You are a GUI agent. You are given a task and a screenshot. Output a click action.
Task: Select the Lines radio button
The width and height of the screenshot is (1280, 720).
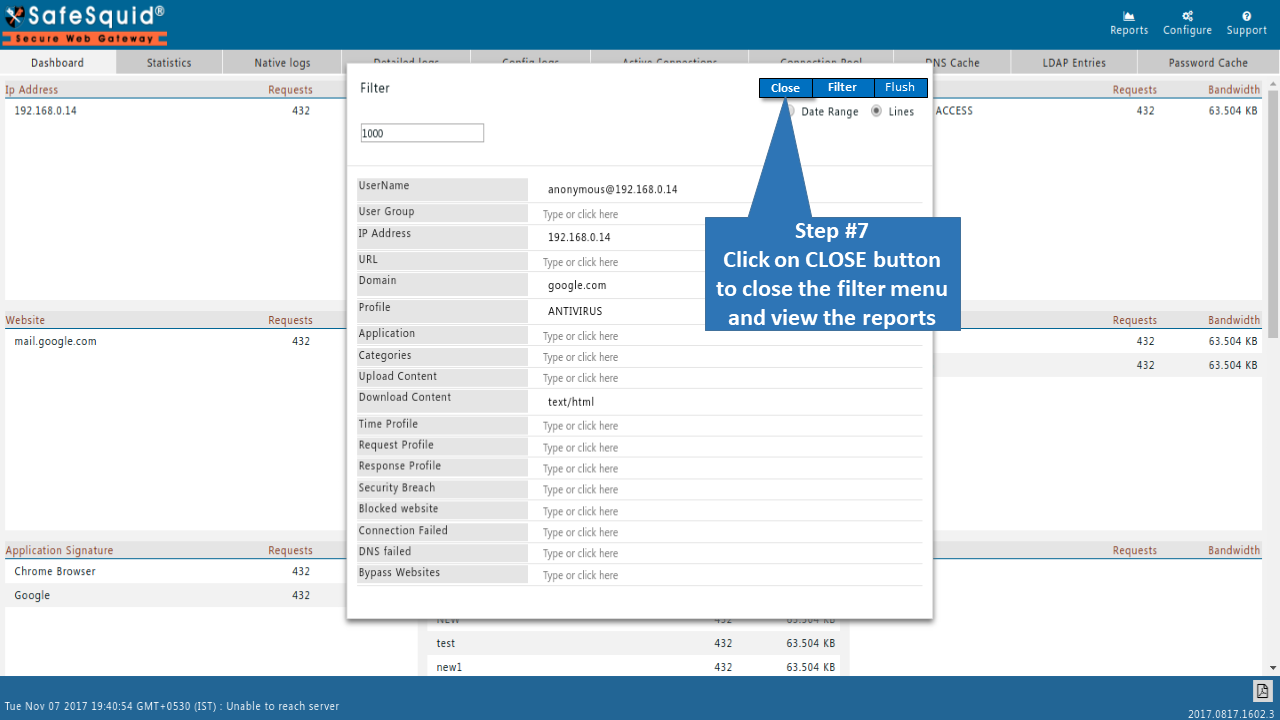click(x=877, y=111)
